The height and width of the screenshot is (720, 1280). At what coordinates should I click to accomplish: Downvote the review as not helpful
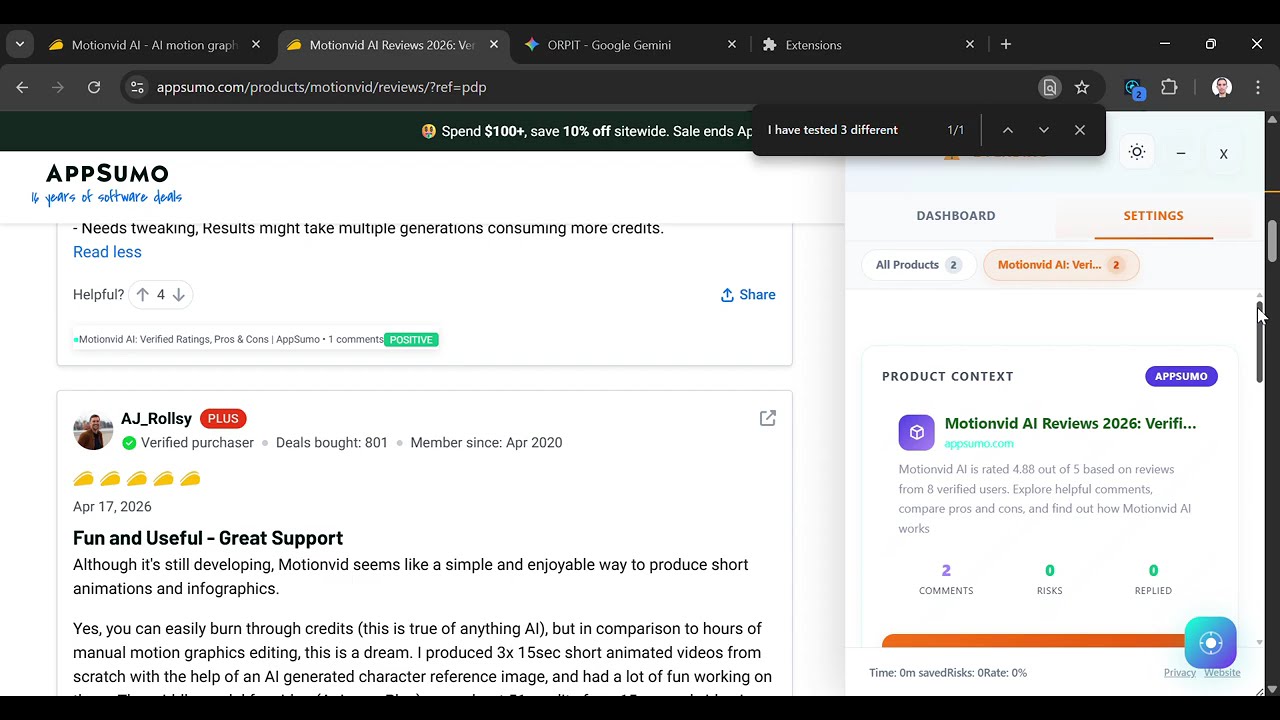(178, 295)
